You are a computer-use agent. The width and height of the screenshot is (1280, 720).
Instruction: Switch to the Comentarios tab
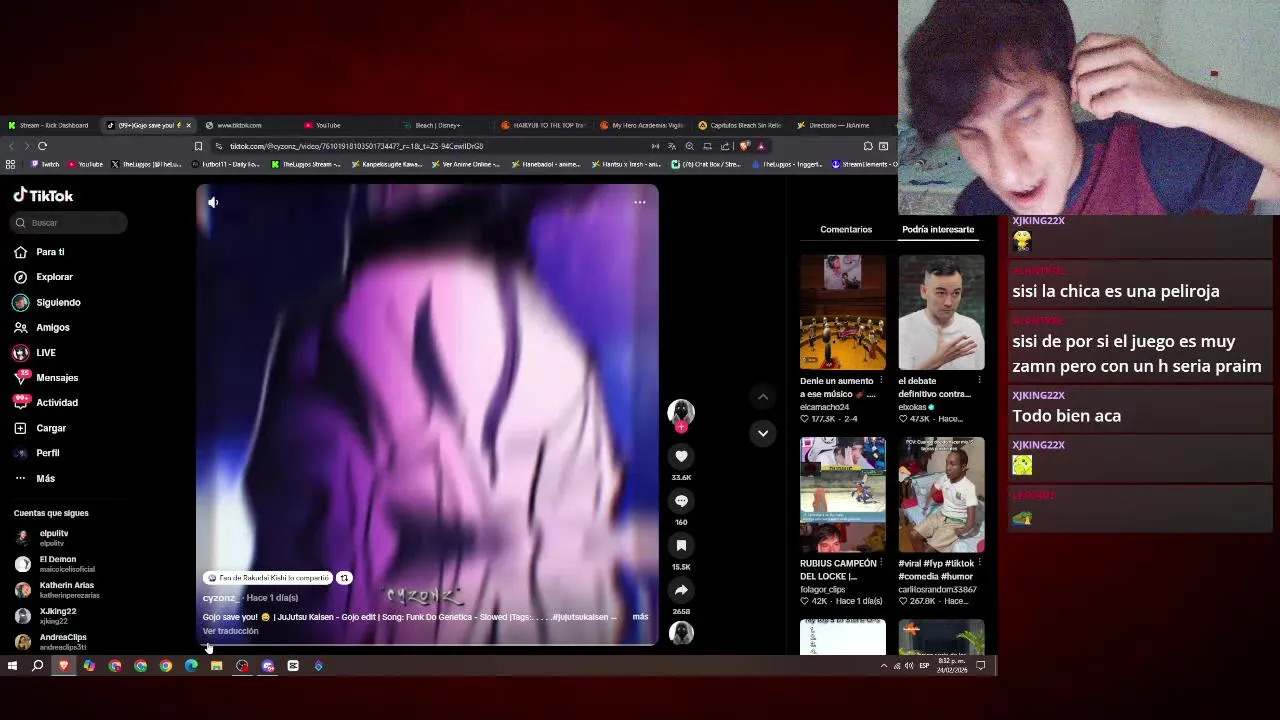pyautogui.click(x=846, y=229)
